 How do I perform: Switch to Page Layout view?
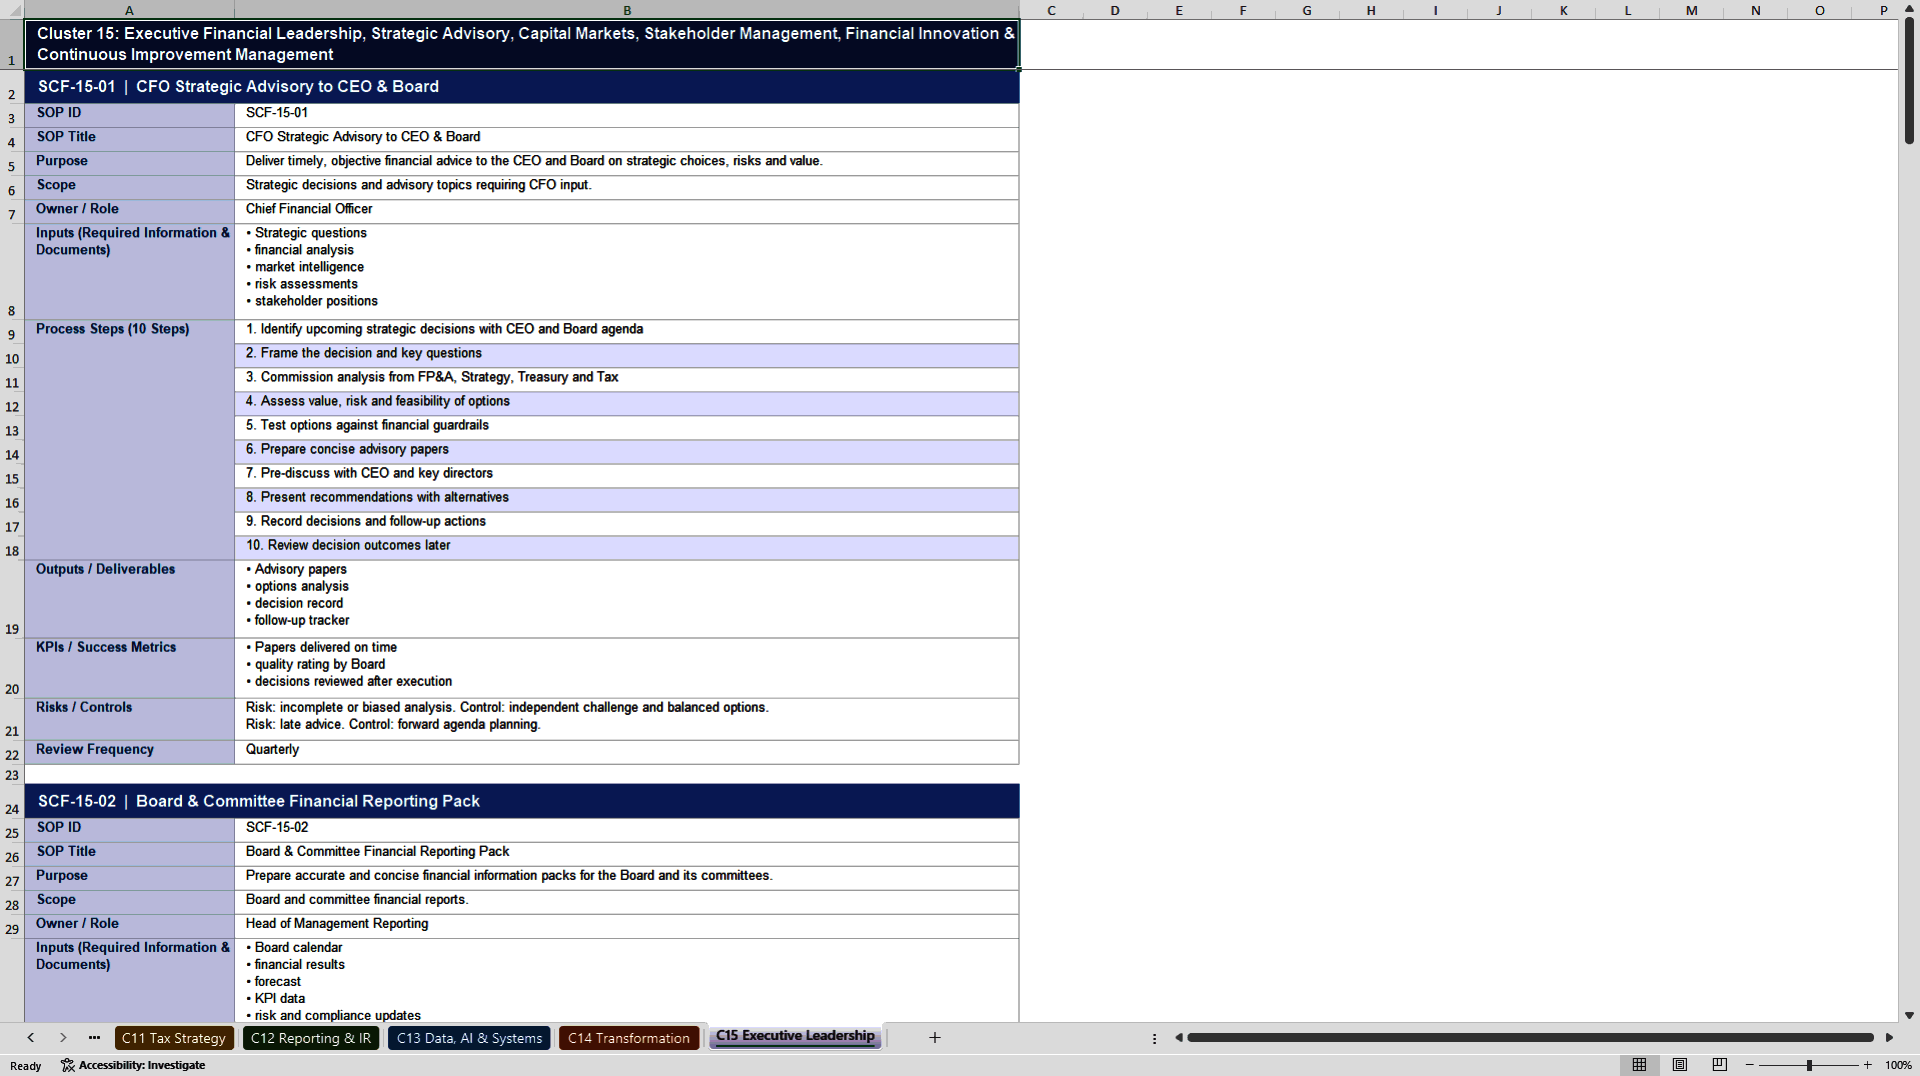pyautogui.click(x=1680, y=1065)
